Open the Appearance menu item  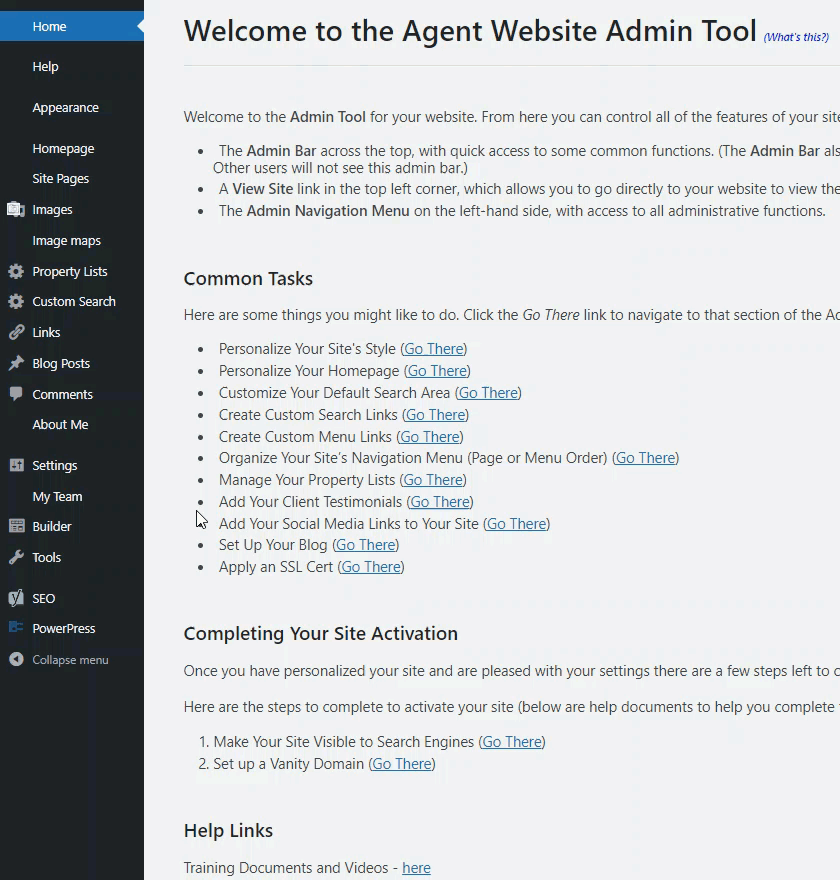[65, 108]
